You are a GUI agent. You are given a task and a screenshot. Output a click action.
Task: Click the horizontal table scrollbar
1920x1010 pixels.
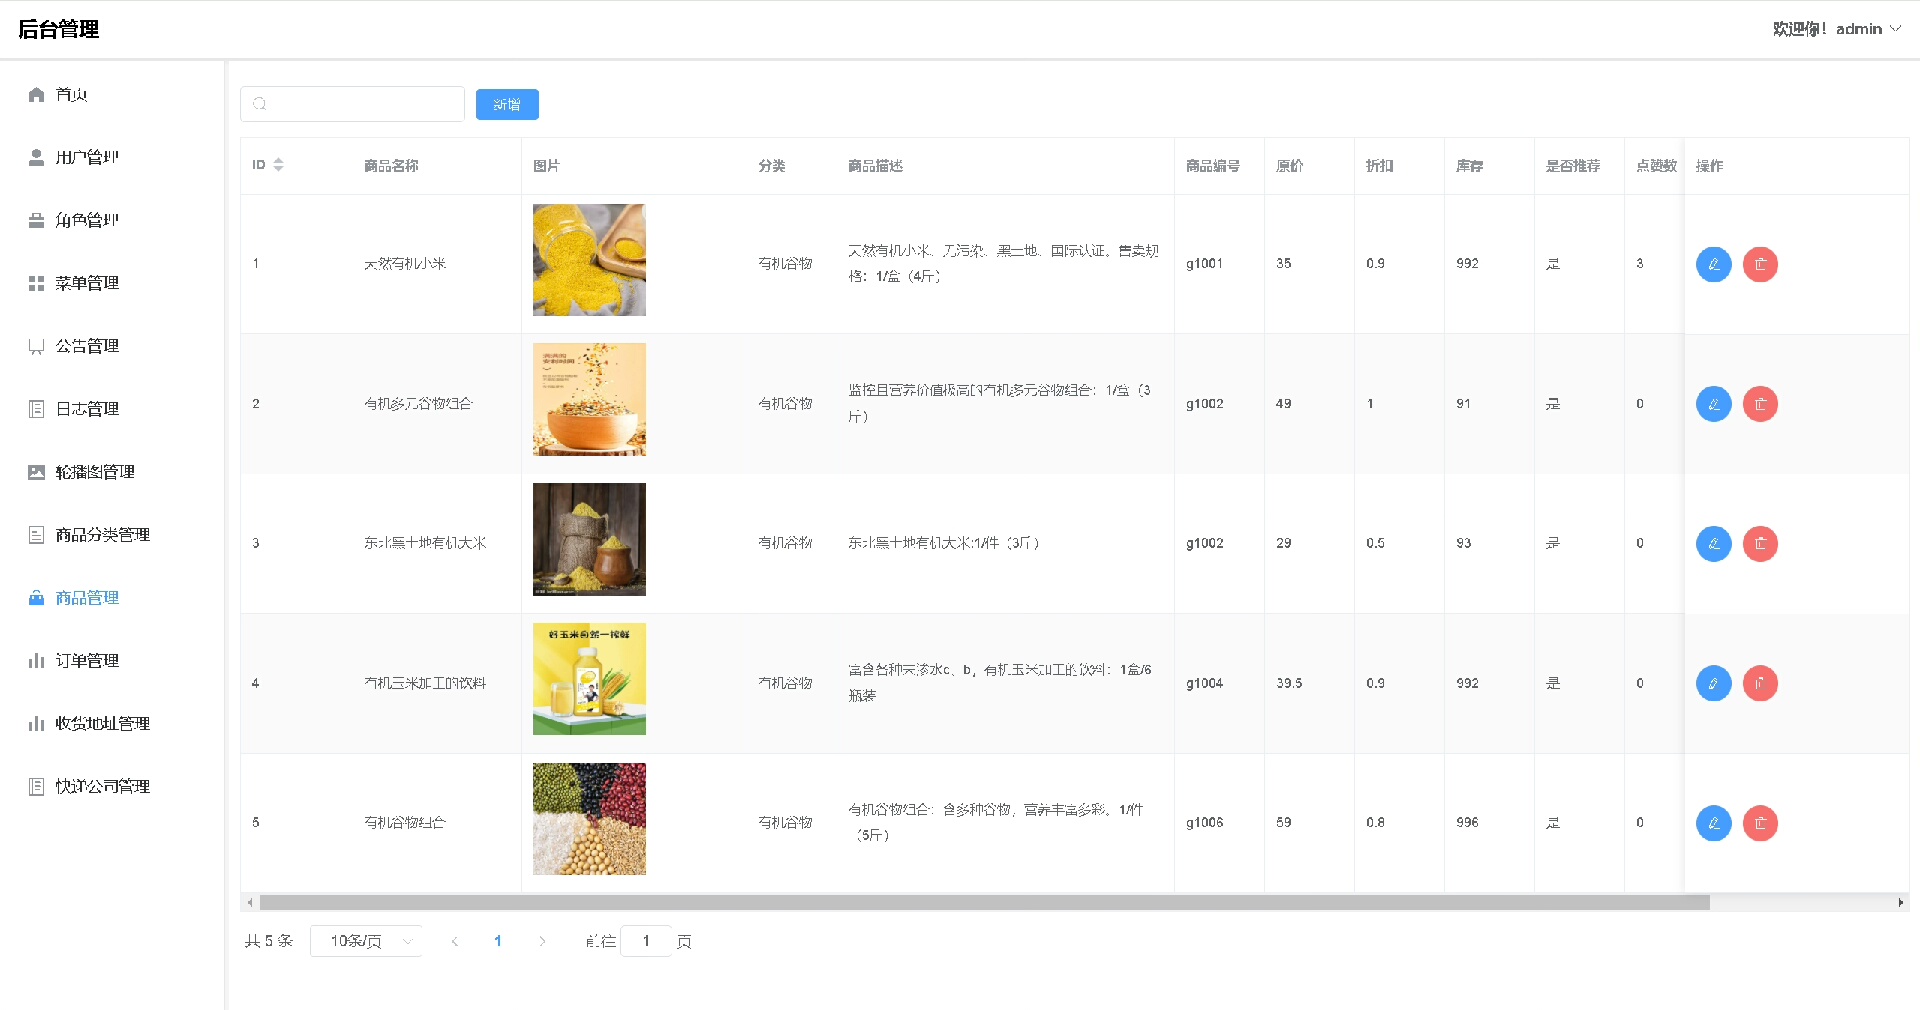984,903
